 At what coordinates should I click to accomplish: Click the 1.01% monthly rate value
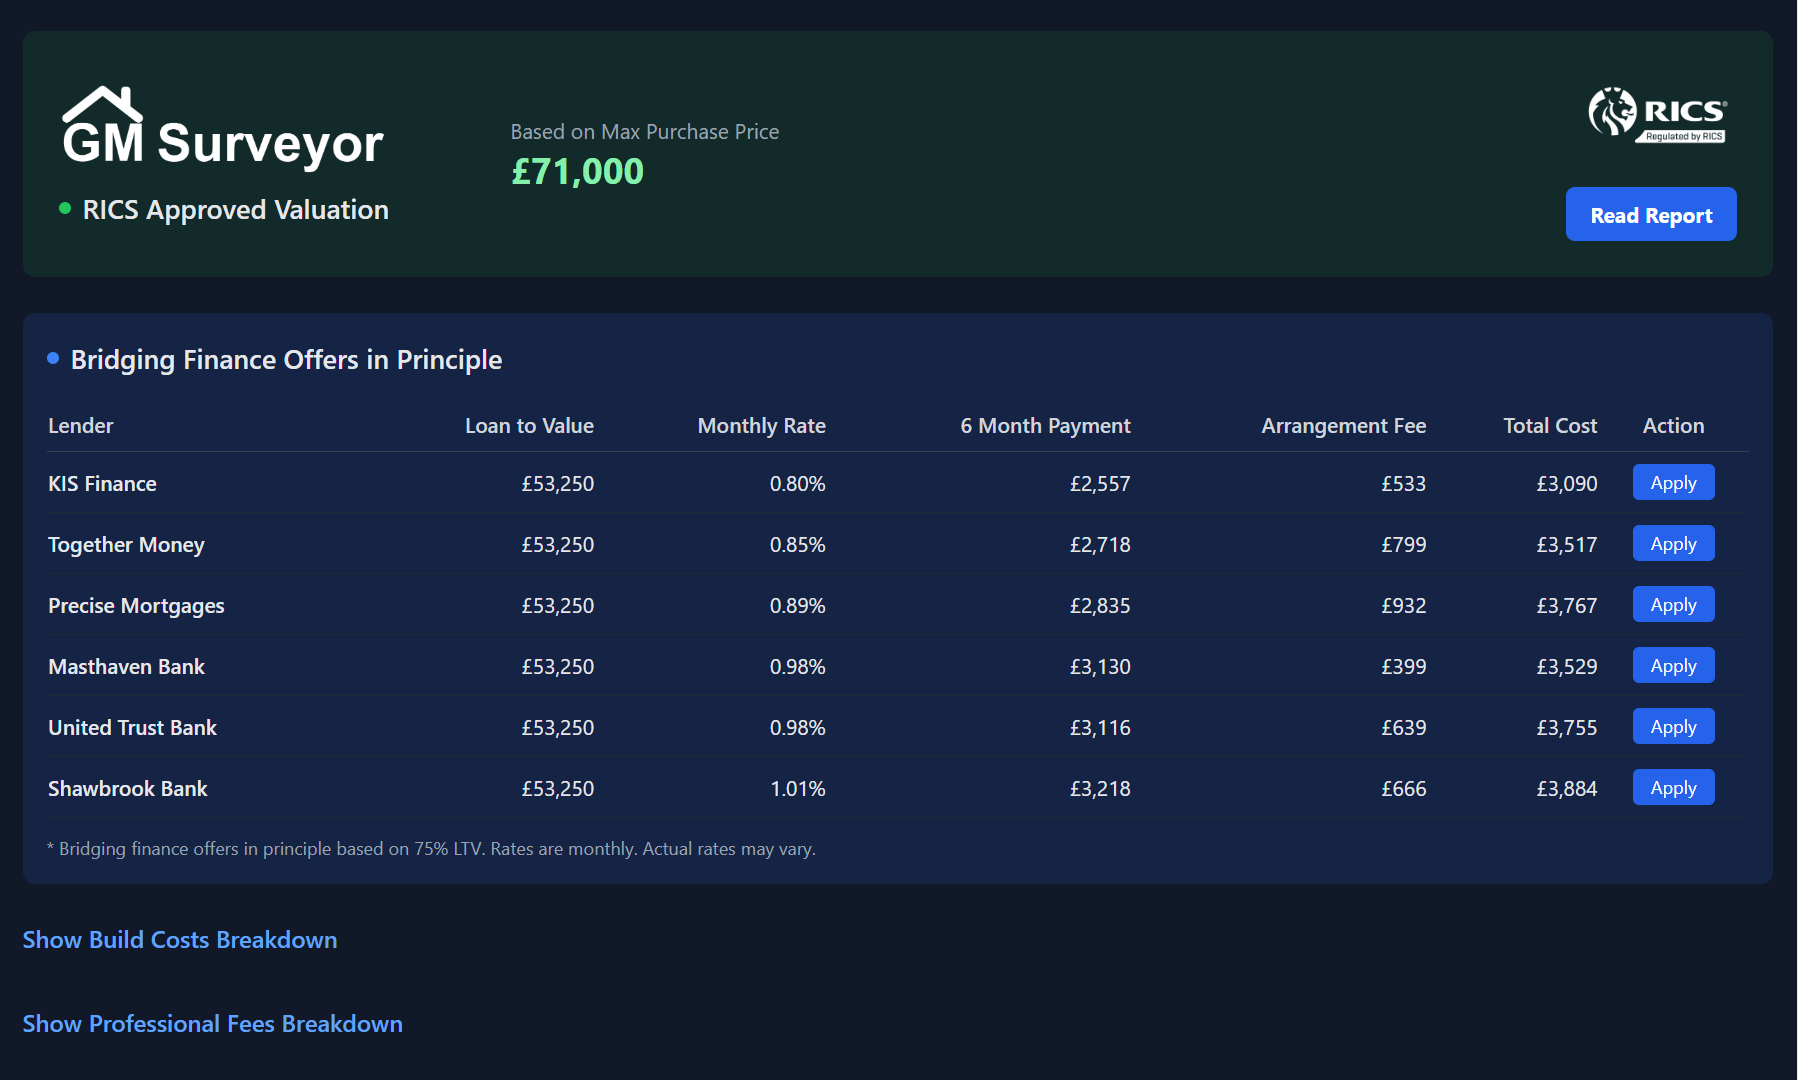click(x=797, y=789)
